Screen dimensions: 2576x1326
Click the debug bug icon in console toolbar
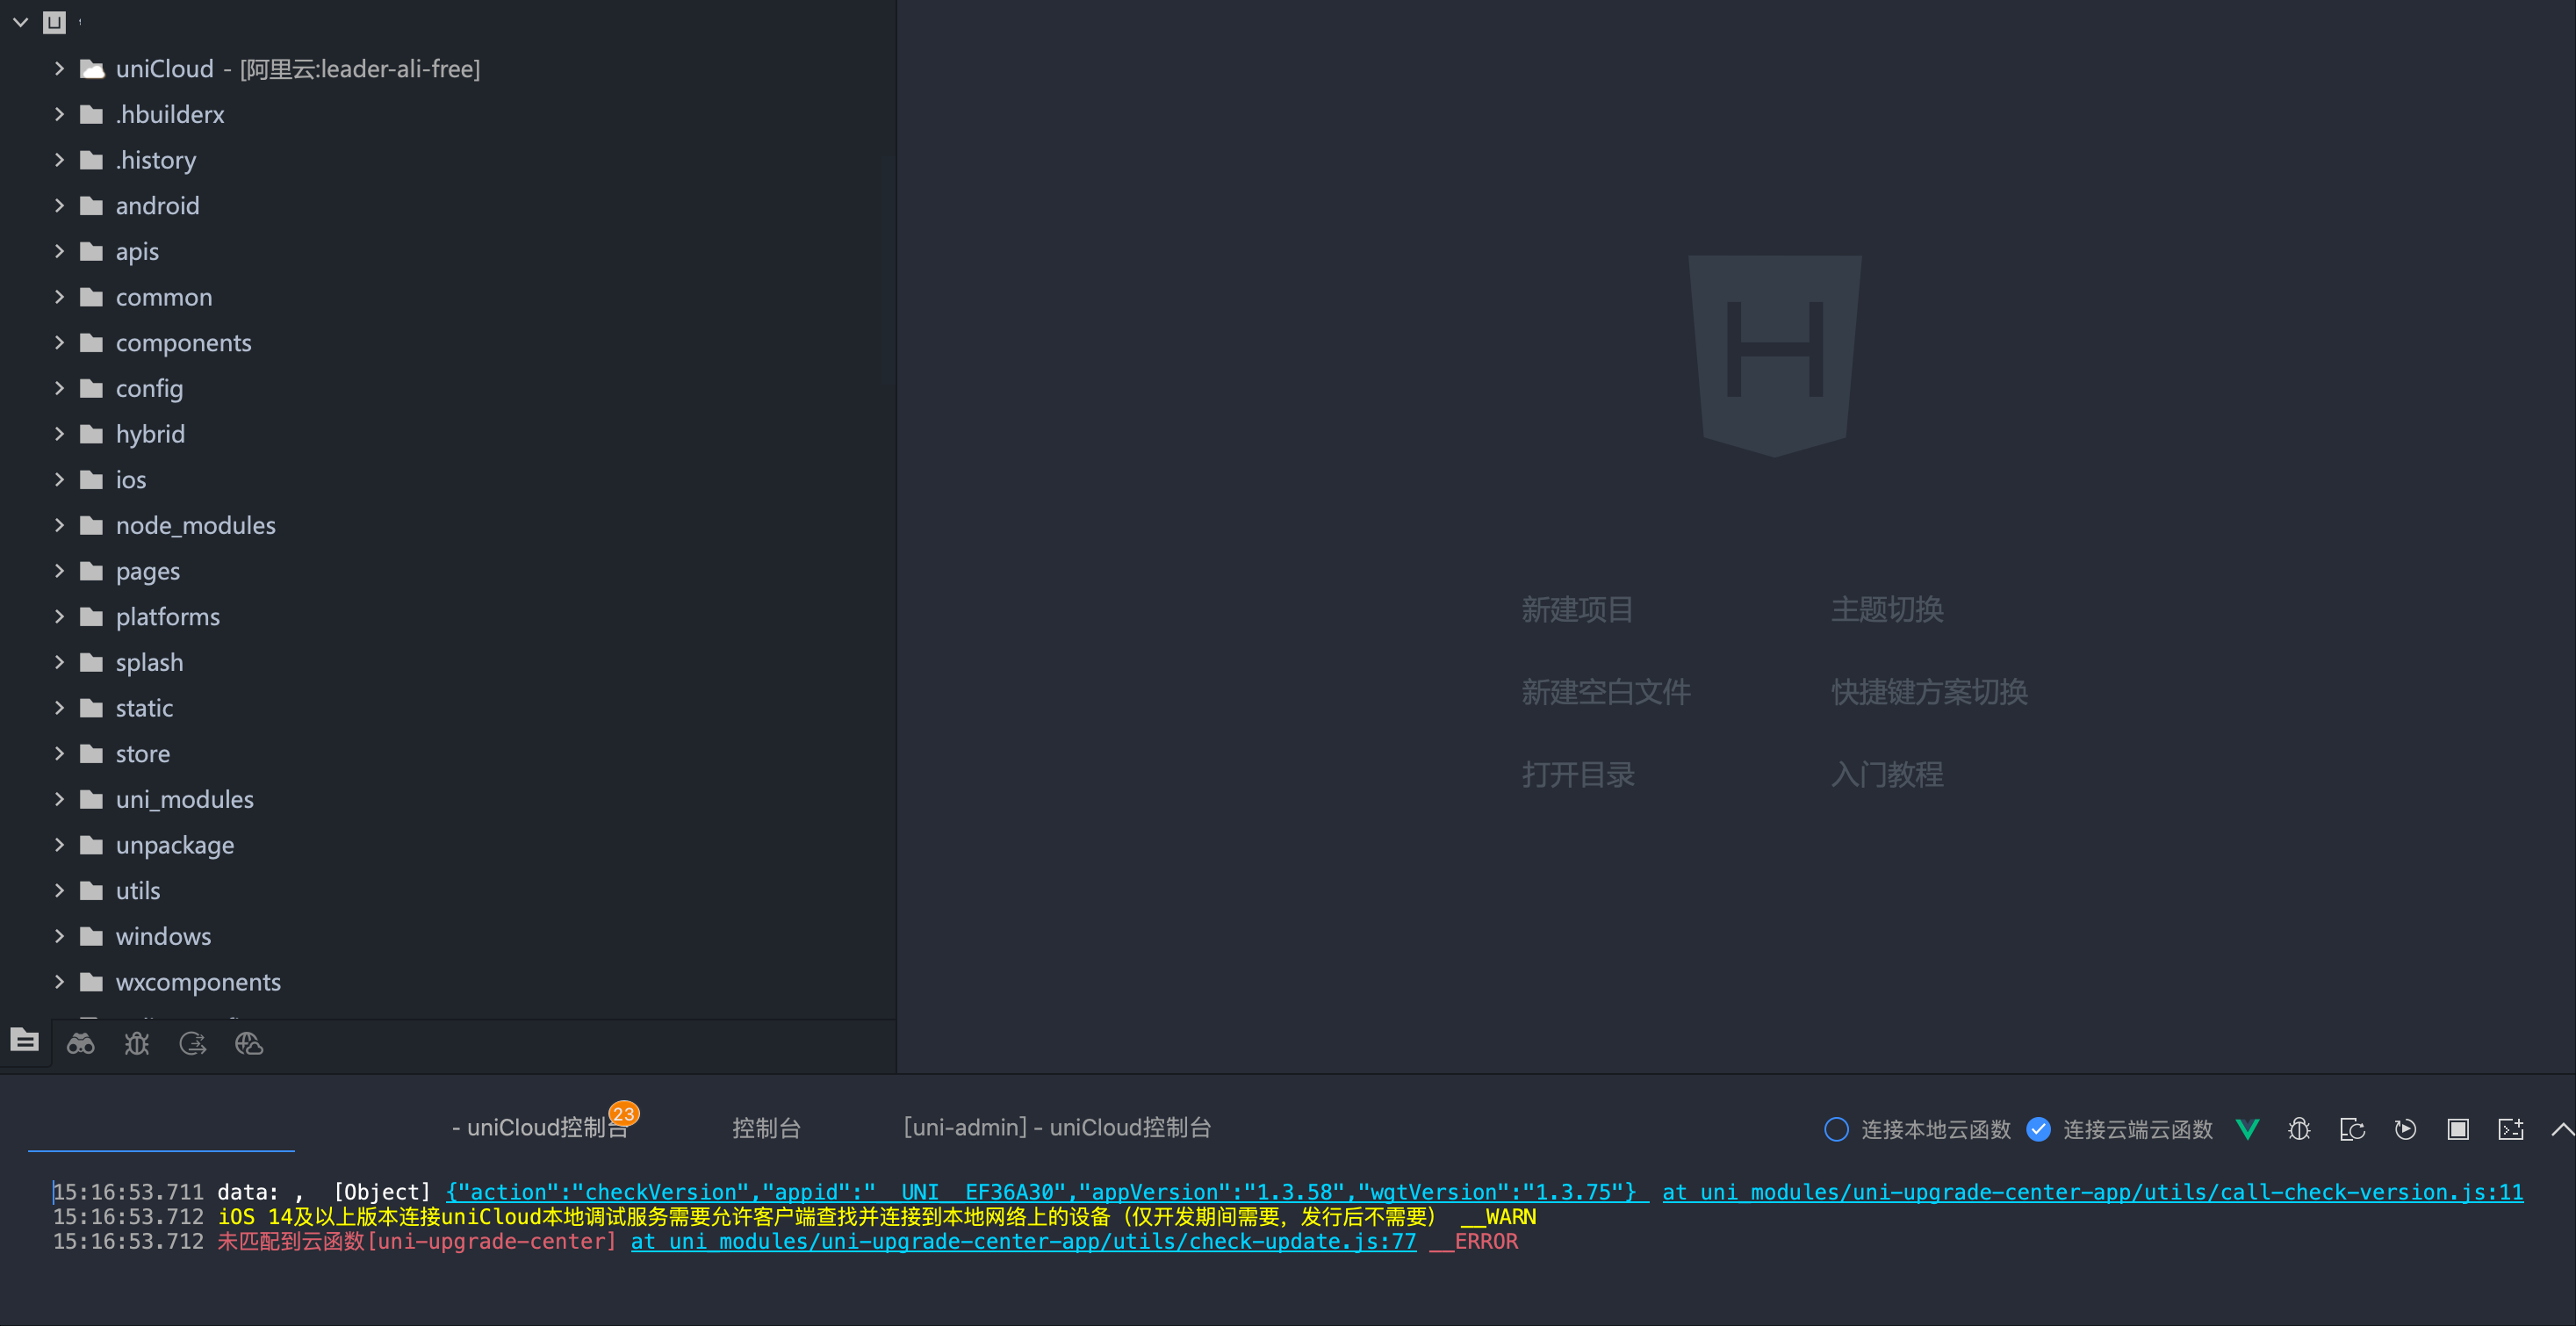(x=2299, y=1129)
